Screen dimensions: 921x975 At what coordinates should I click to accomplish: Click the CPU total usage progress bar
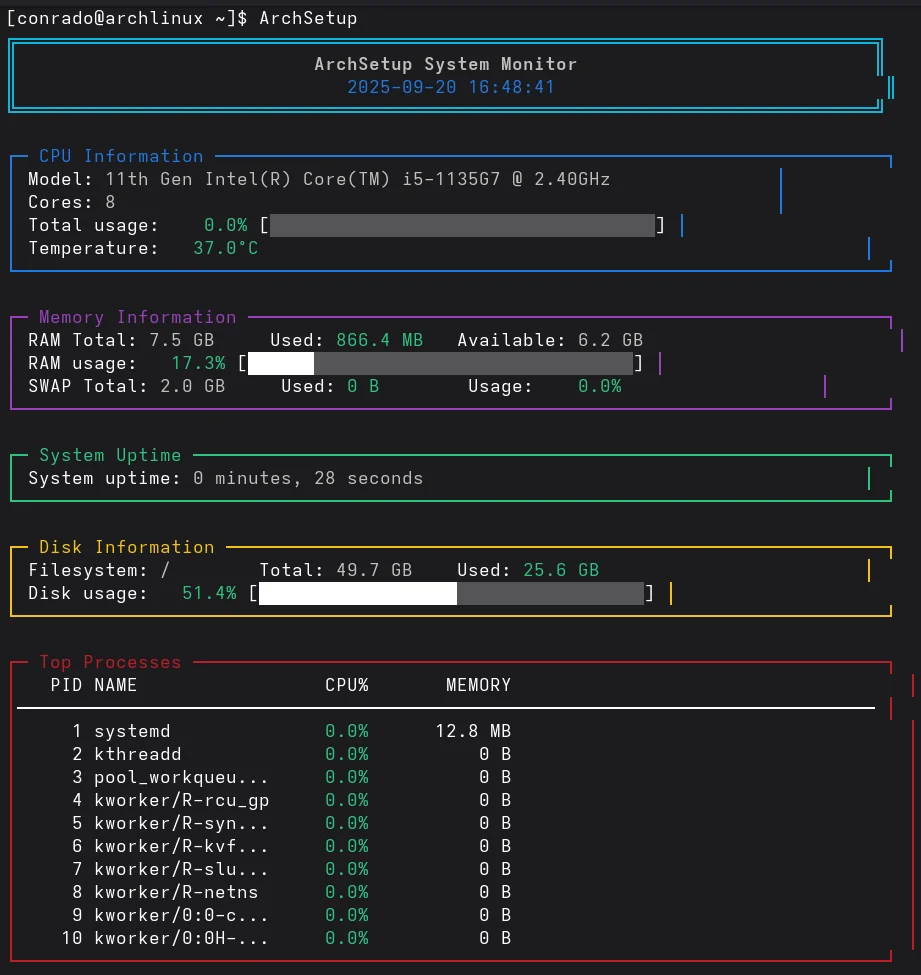tap(462, 225)
